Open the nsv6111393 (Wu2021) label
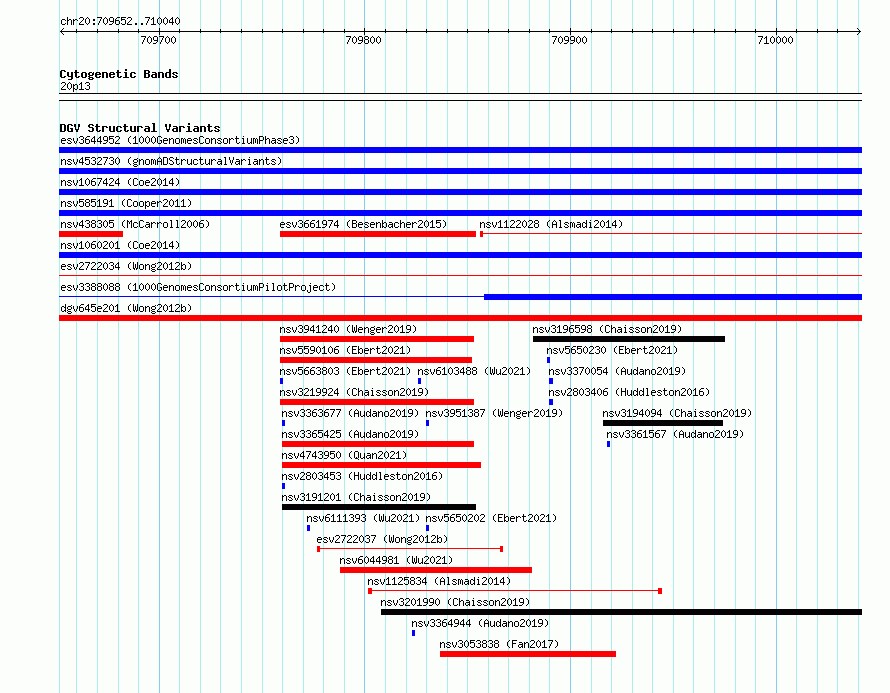890x693 pixels. tap(363, 518)
